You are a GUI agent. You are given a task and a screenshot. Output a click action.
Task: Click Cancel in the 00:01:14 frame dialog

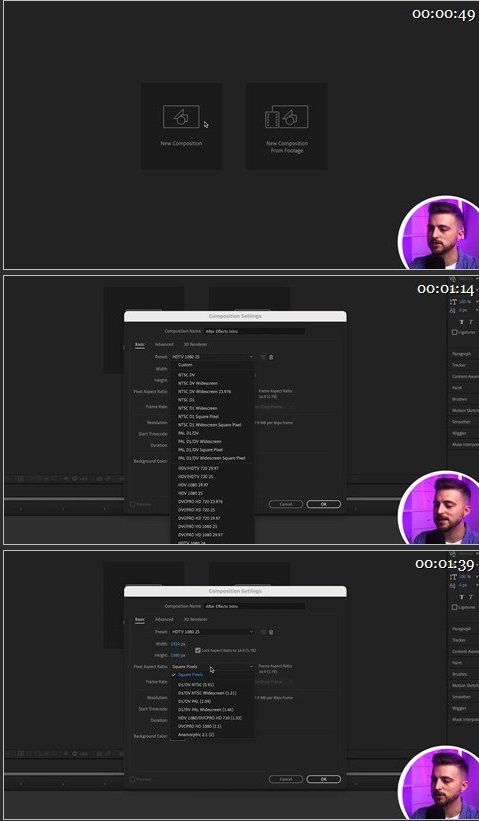click(x=286, y=504)
